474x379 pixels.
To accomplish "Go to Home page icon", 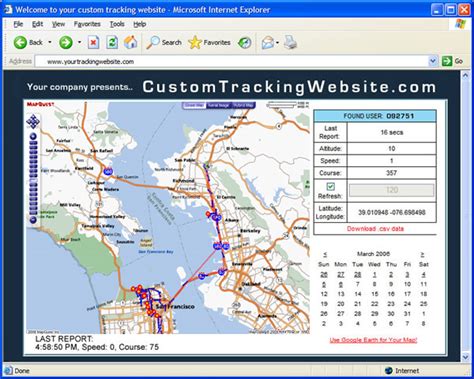I will [130, 42].
